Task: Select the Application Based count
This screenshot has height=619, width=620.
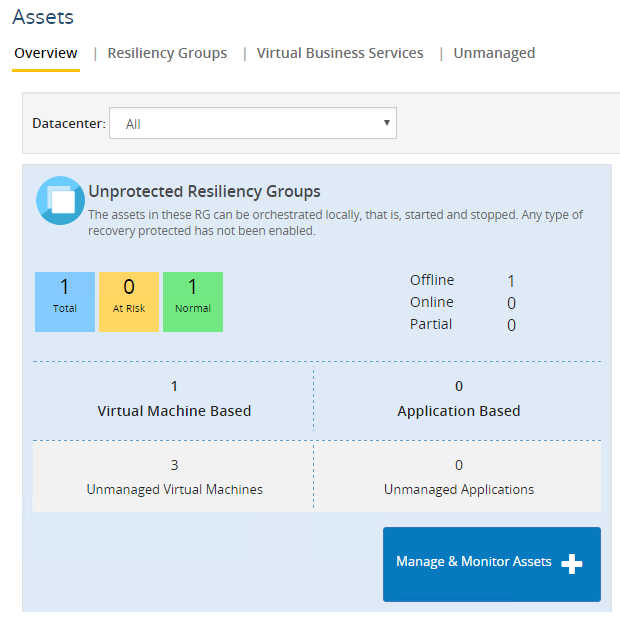Action: 459,386
